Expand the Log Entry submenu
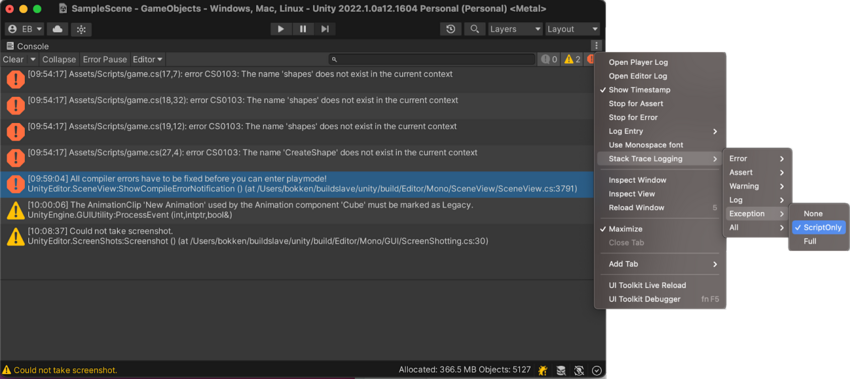 [x=660, y=131]
